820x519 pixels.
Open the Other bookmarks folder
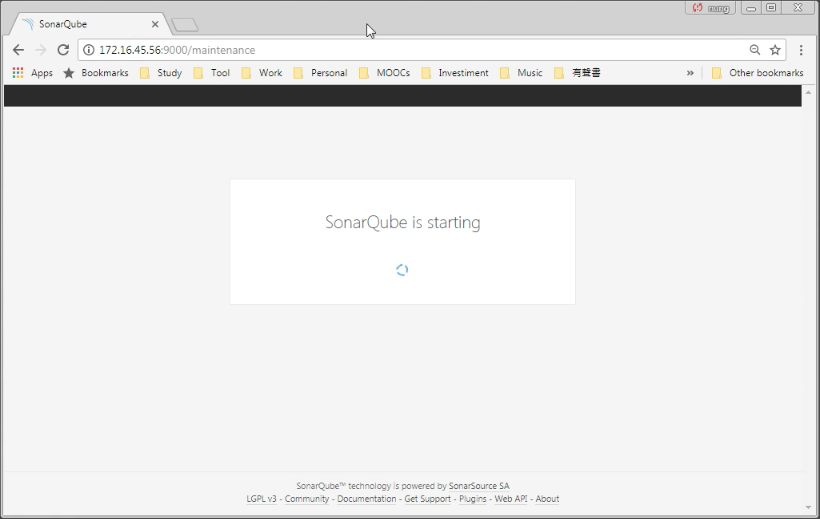click(758, 73)
